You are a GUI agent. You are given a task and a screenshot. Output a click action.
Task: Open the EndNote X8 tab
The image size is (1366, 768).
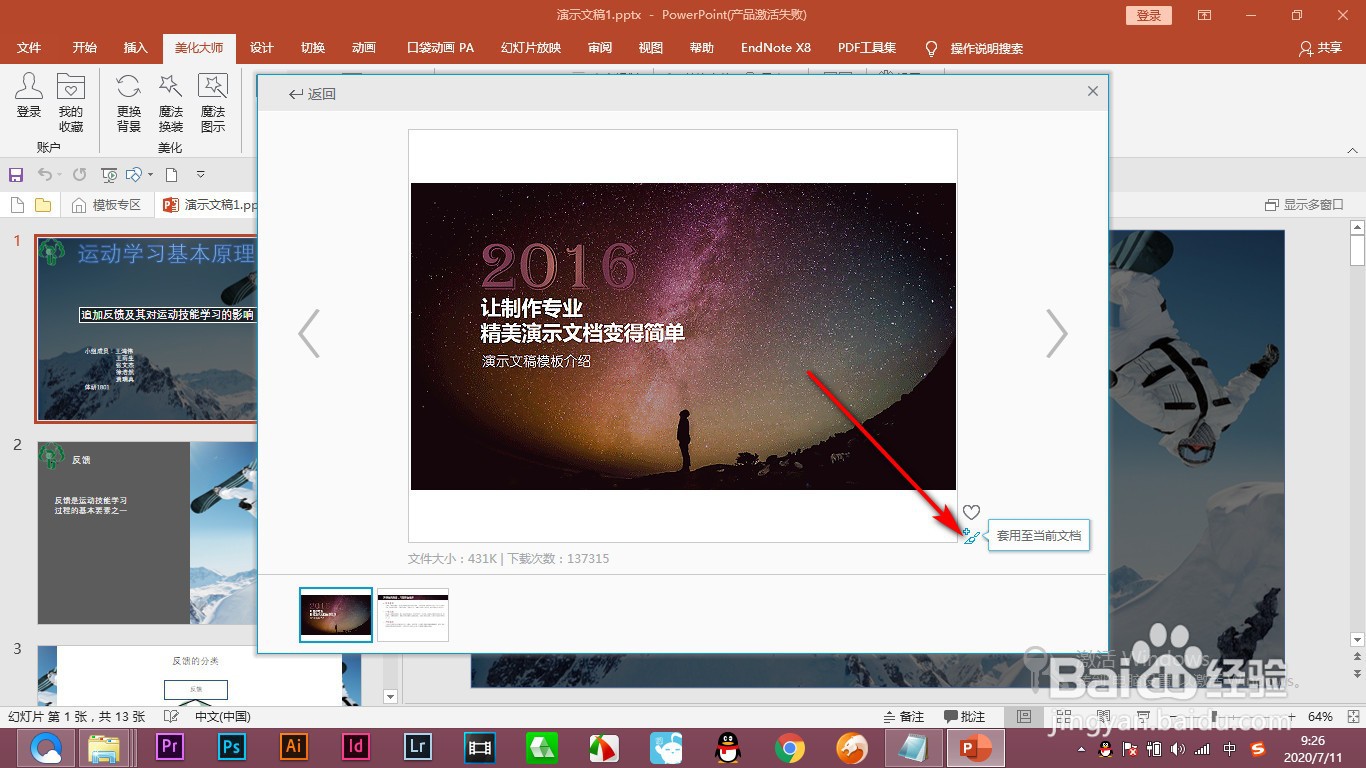(x=776, y=48)
